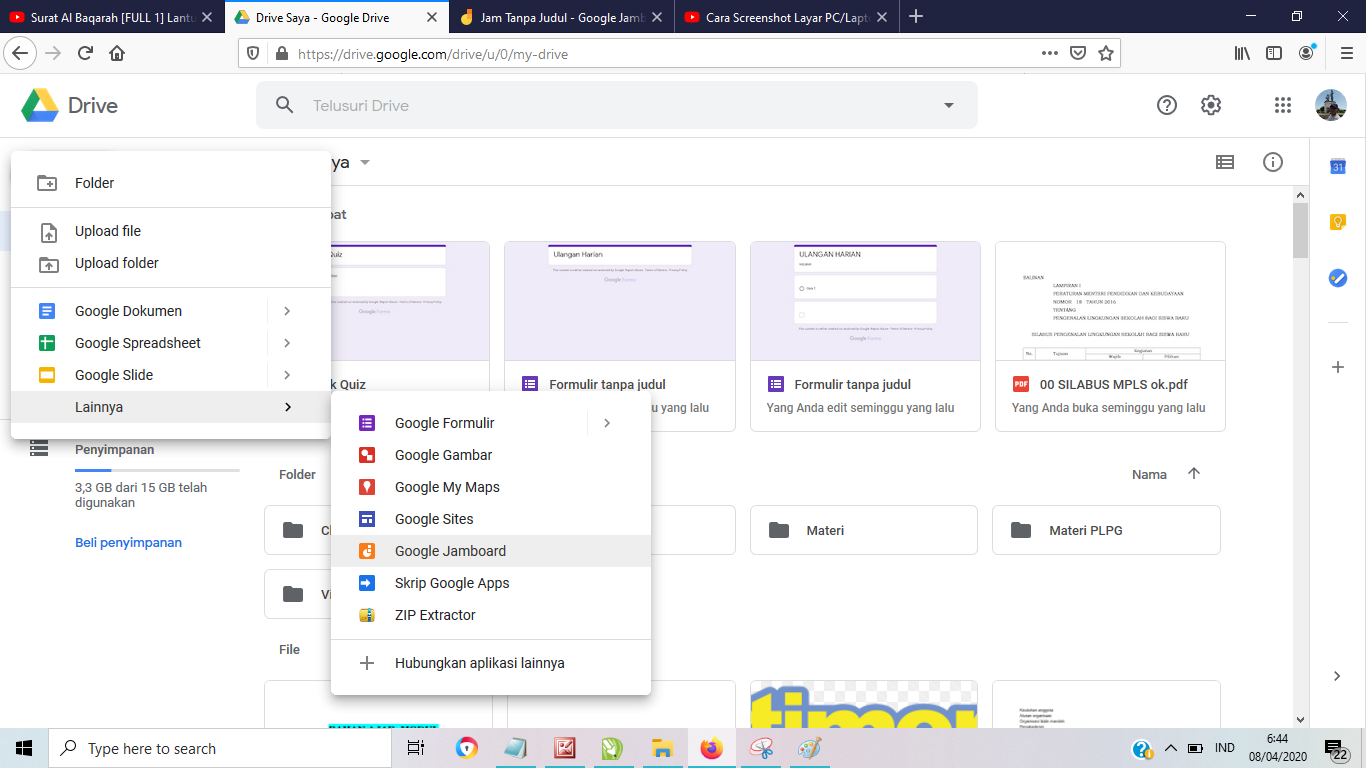This screenshot has width=1366, height=768.
Task: Click the Drive logo
Action: 69,105
